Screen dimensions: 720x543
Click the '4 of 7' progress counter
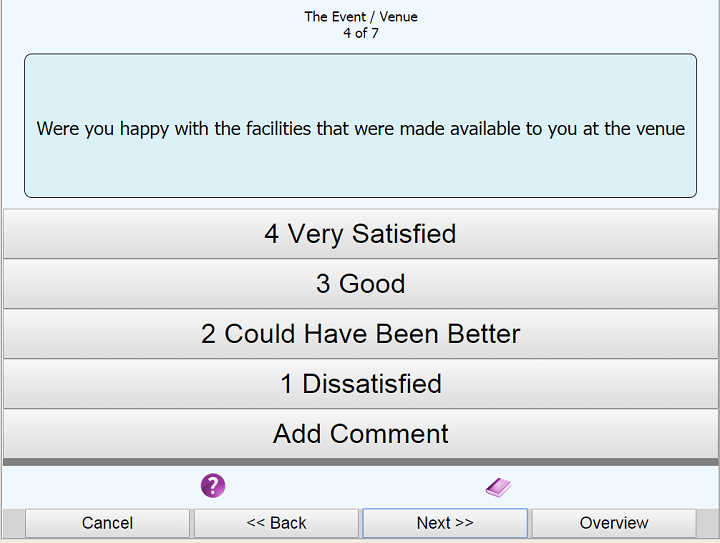coord(360,33)
